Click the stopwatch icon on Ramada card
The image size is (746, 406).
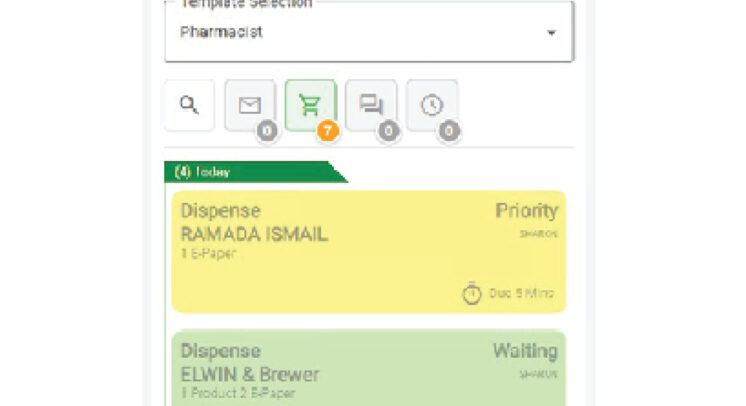click(x=472, y=294)
